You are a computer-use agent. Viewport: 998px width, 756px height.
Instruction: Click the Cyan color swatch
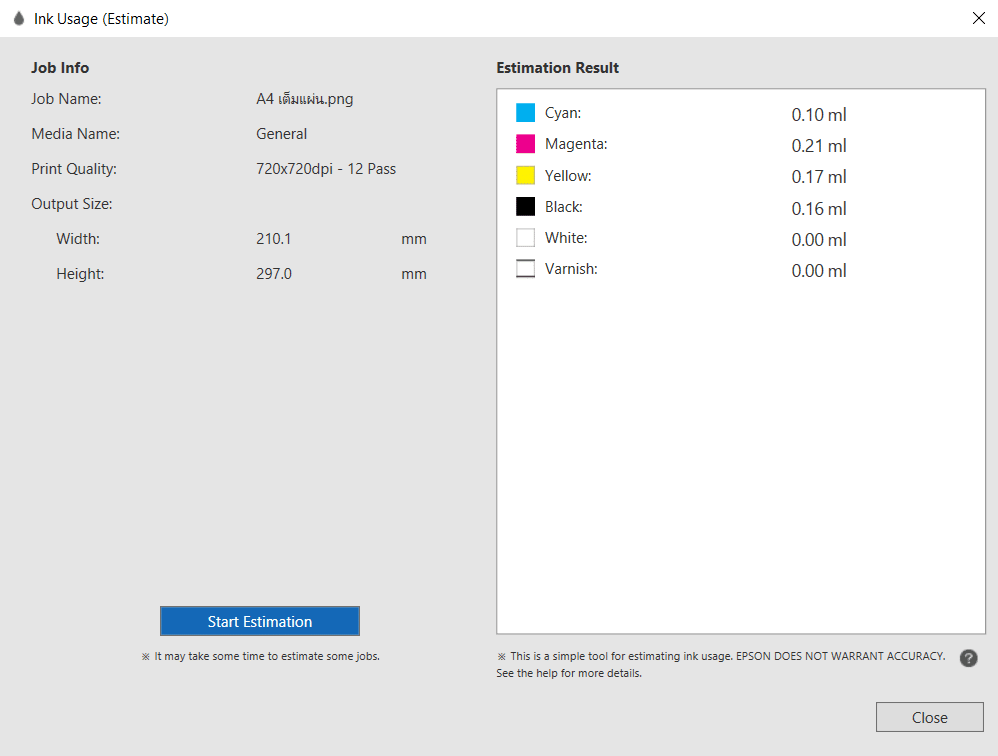[525, 113]
